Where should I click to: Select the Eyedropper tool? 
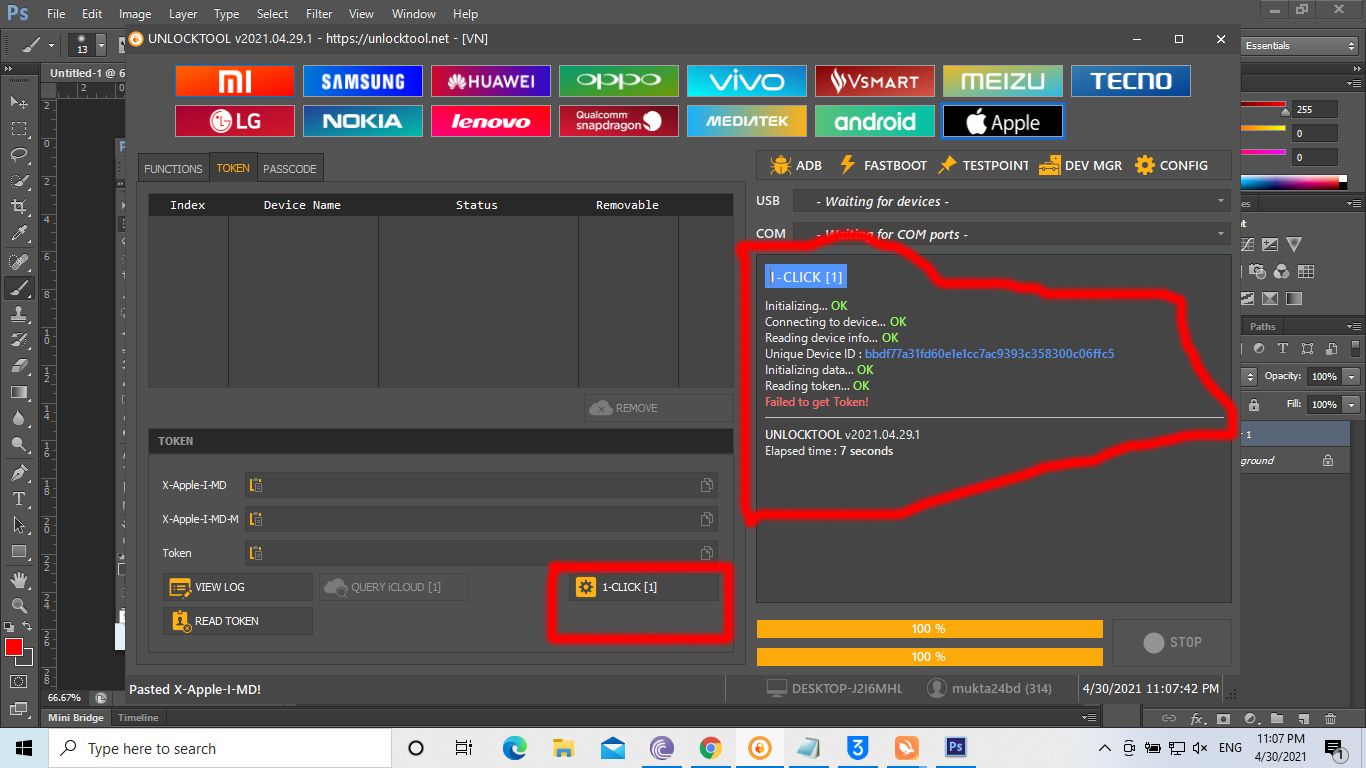pos(19,234)
